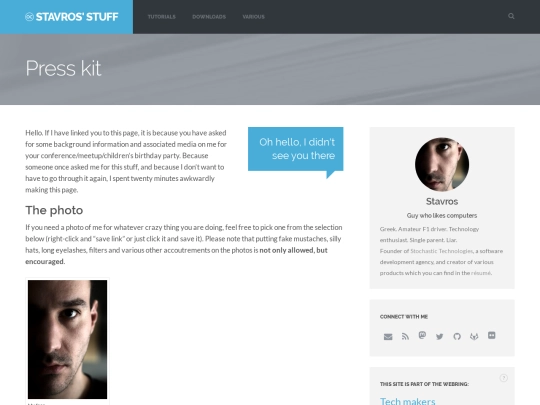This screenshot has height=405, width=540.
Task: Open the Various menu
Action: 253,17
